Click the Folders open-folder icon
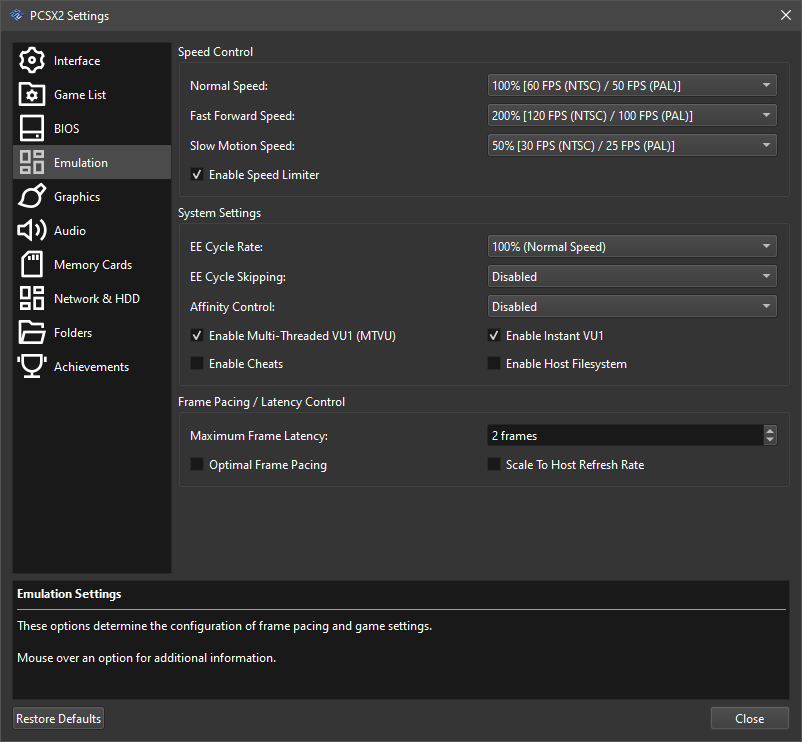This screenshot has width=802, height=742. click(x=32, y=332)
